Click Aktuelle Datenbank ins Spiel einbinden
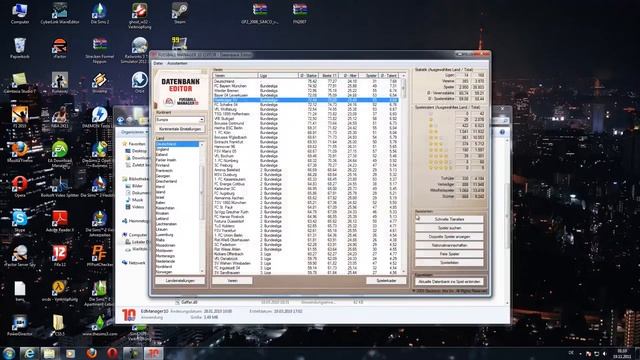The height and width of the screenshot is (360, 640). pos(449,282)
